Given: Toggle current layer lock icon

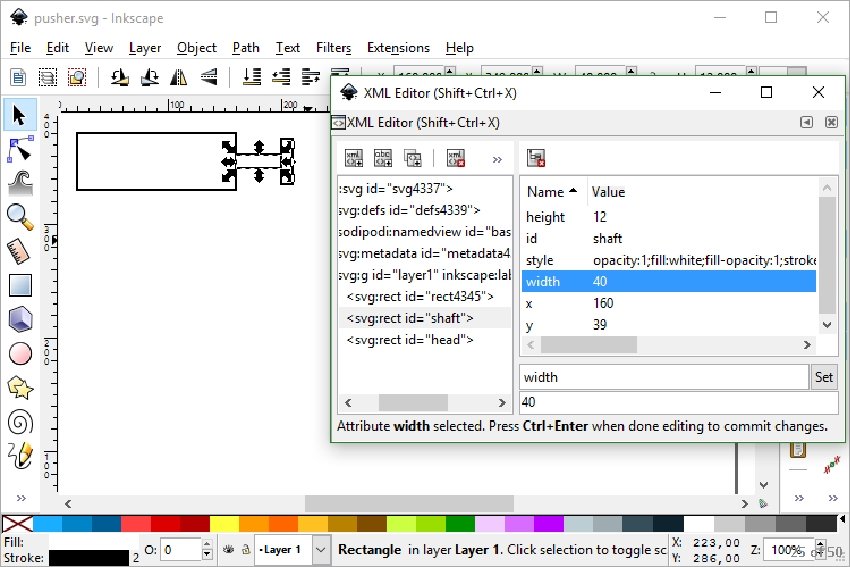Looking at the screenshot, I should click(246, 549).
